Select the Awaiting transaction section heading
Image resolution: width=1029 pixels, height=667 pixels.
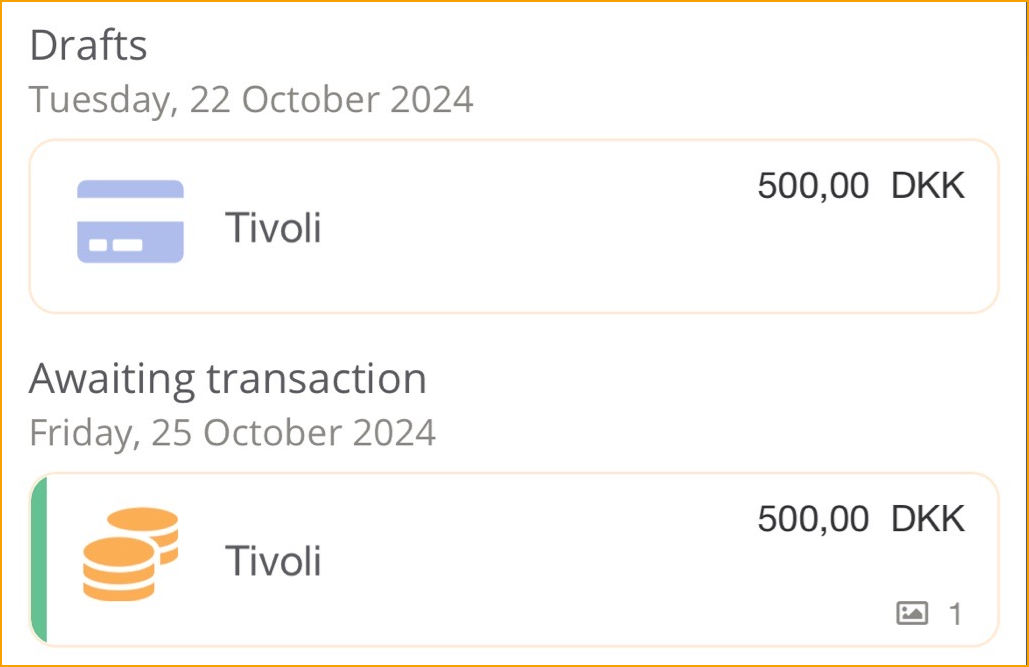click(228, 379)
